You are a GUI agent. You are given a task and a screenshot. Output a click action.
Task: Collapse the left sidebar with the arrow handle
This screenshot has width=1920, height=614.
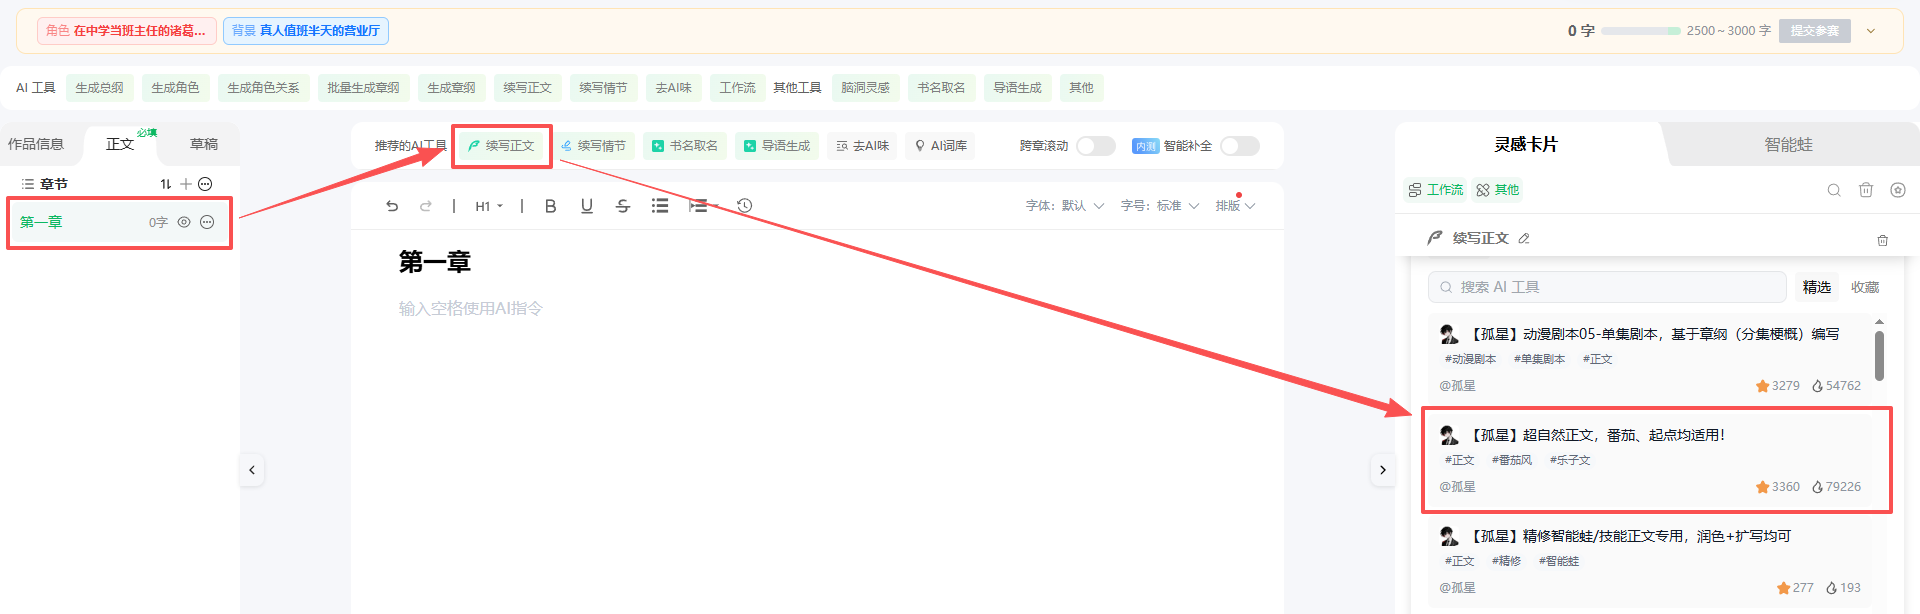(252, 470)
